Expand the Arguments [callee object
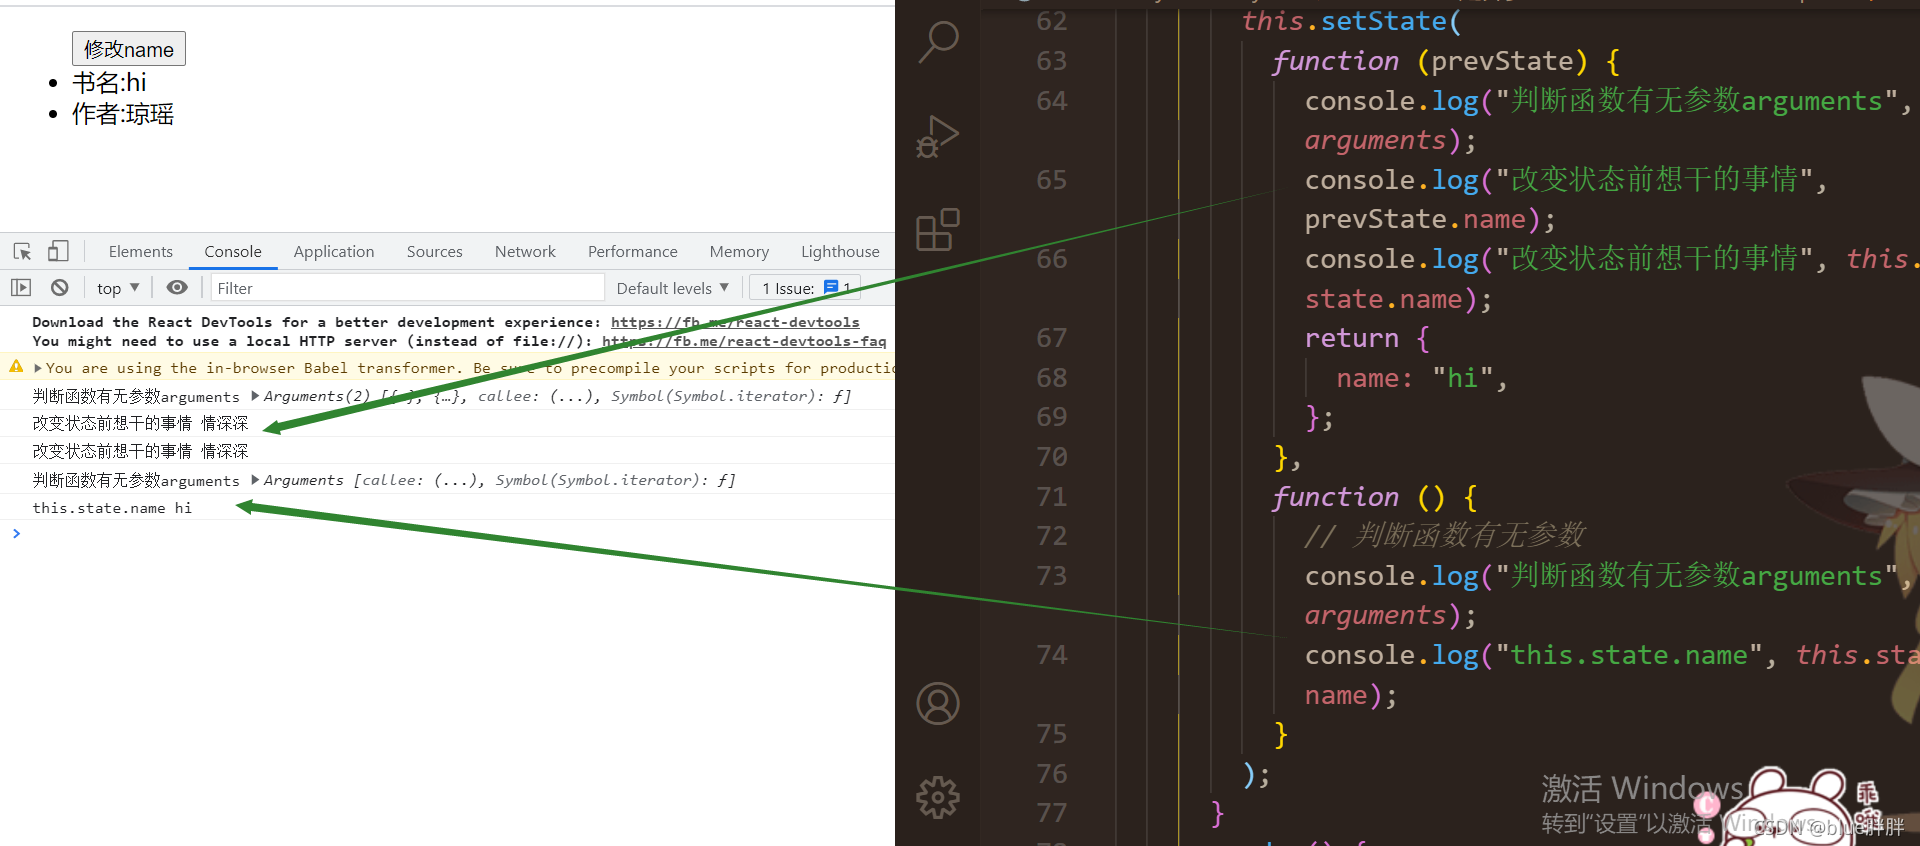This screenshot has height=846, width=1920. click(x=255, y=480)
